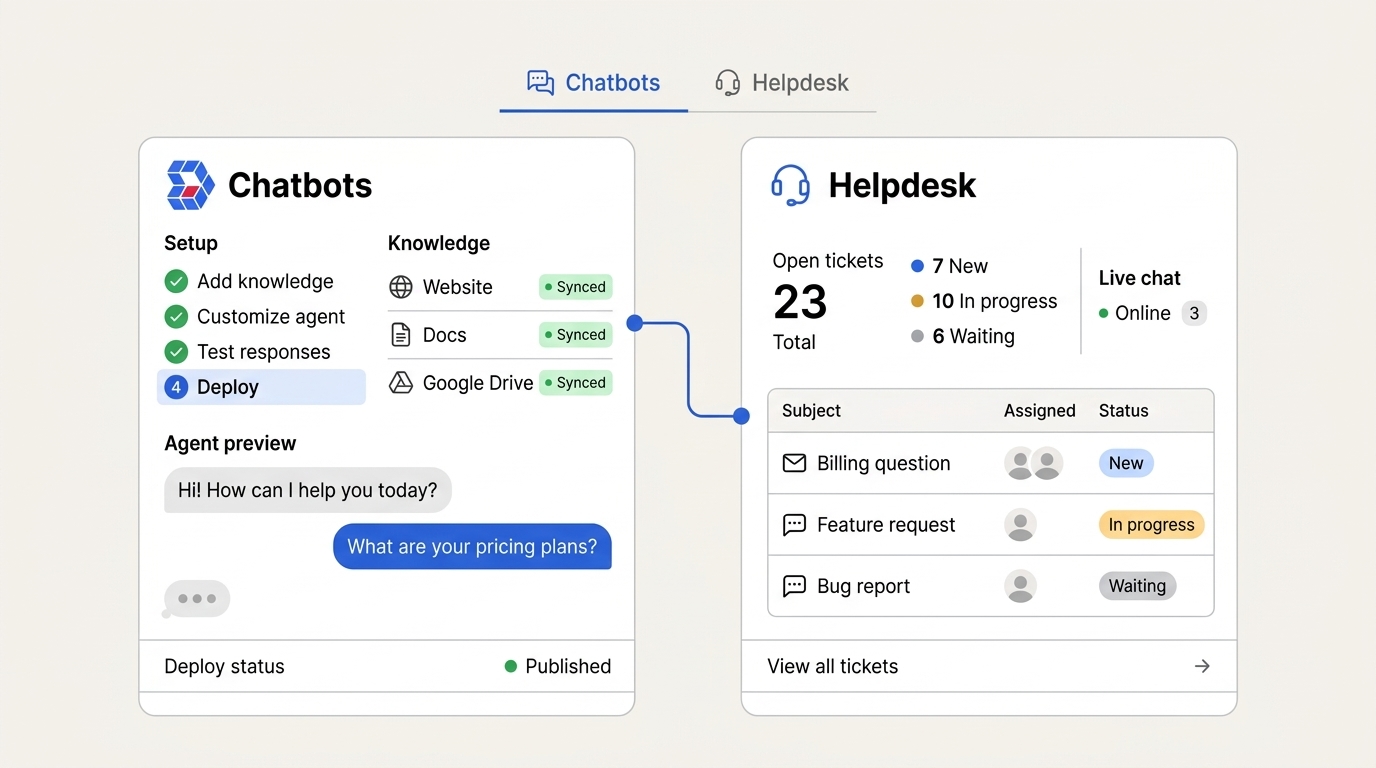Click the Google Drive icon
The width and height of the screenshot is (1376, 768).
[x=401, y=383]
